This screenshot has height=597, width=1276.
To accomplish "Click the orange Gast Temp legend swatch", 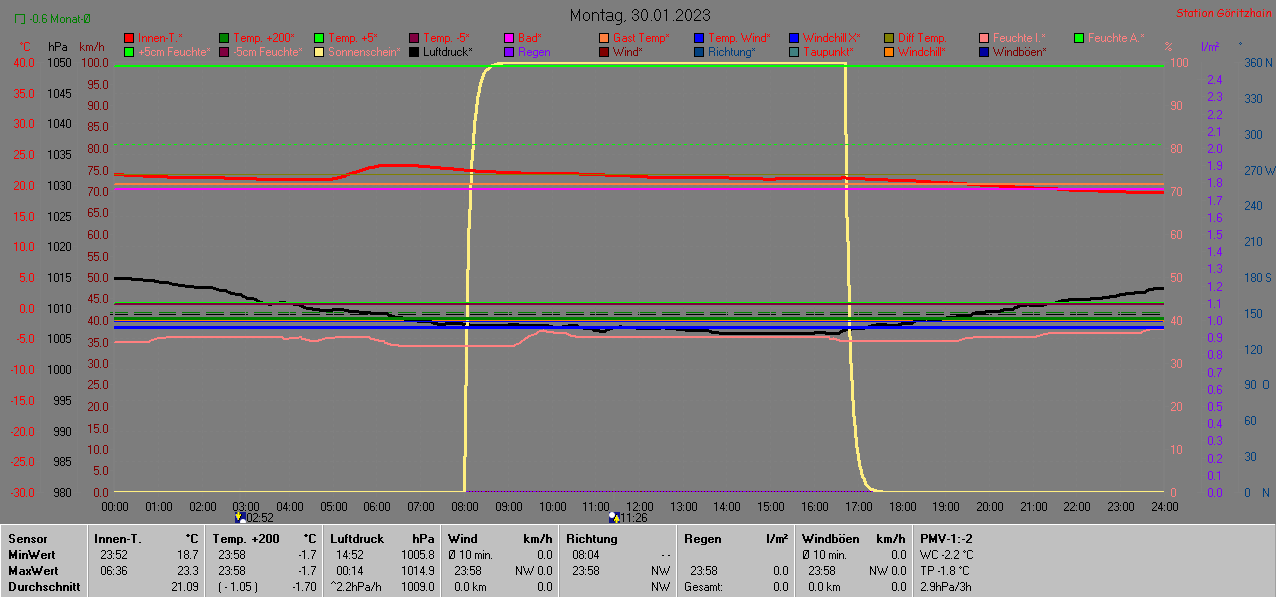I will [604, 38].
